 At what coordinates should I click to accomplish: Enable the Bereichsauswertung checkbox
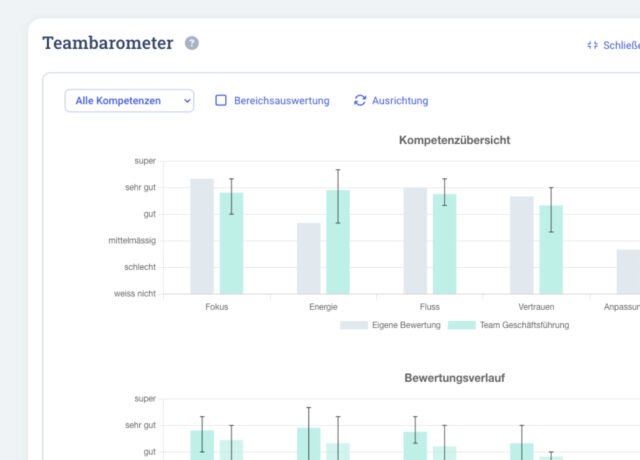(221, 100)
